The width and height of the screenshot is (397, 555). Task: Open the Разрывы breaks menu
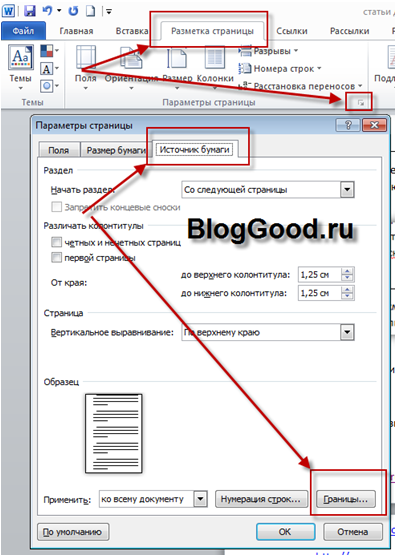[269, 51]
